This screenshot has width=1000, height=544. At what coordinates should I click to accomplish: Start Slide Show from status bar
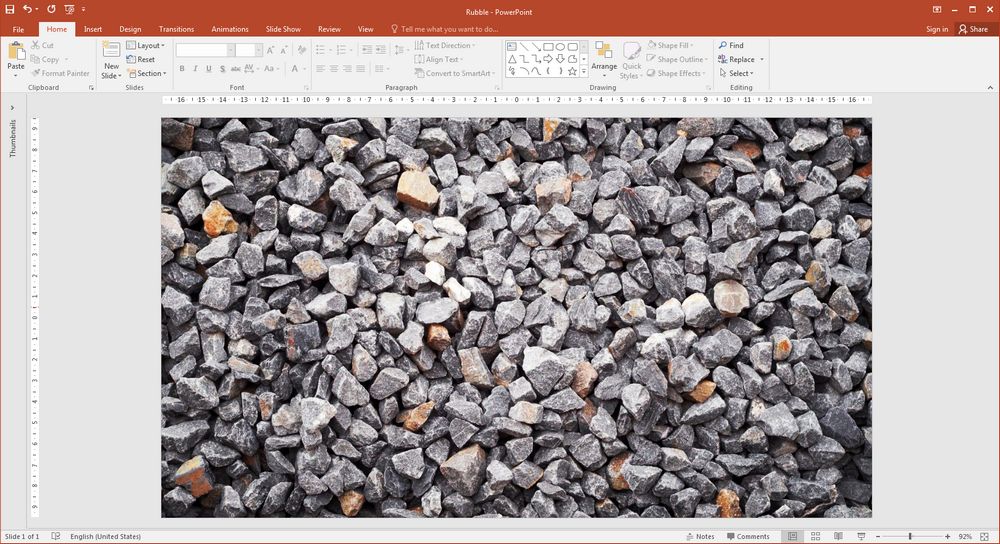coord(861,536)
